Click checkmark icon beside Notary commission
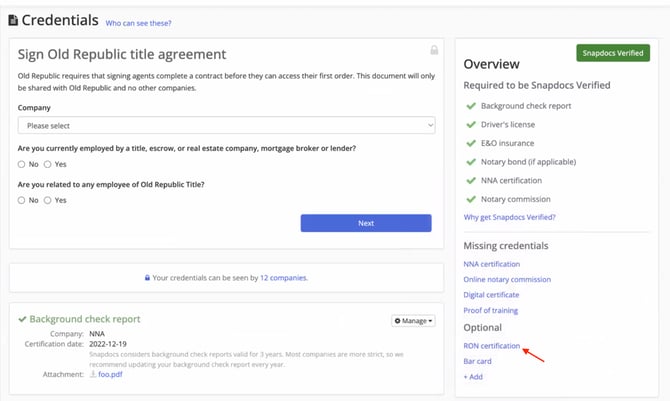The image size is (670, 401). 470,199
